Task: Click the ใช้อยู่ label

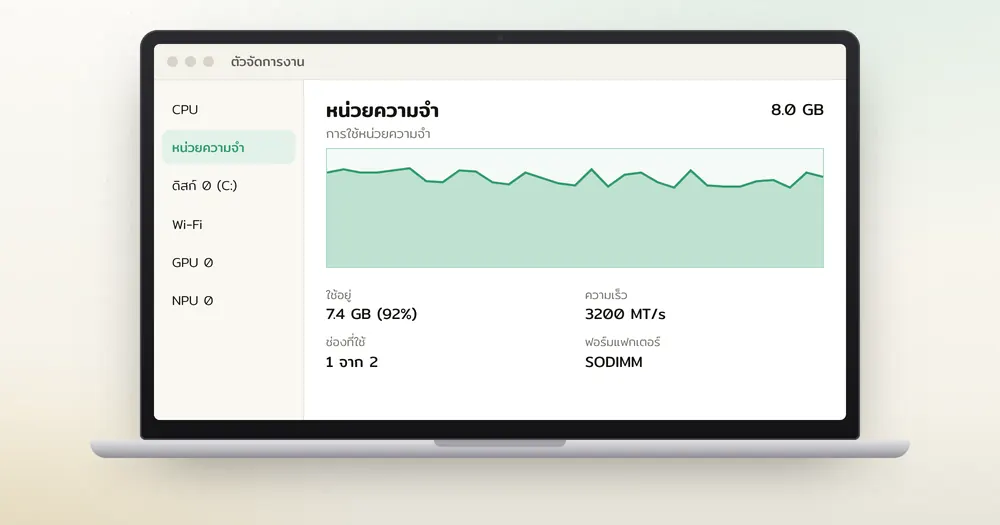Action: coord(339,295)
